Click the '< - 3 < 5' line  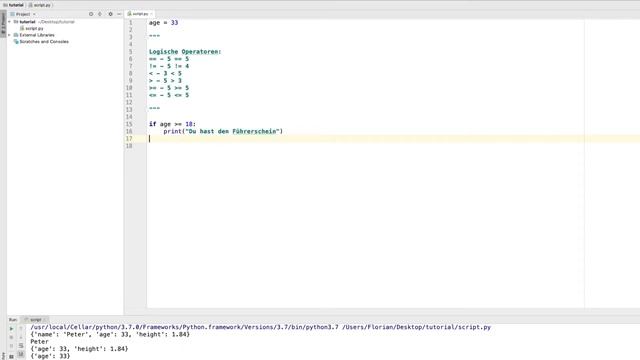165,73
